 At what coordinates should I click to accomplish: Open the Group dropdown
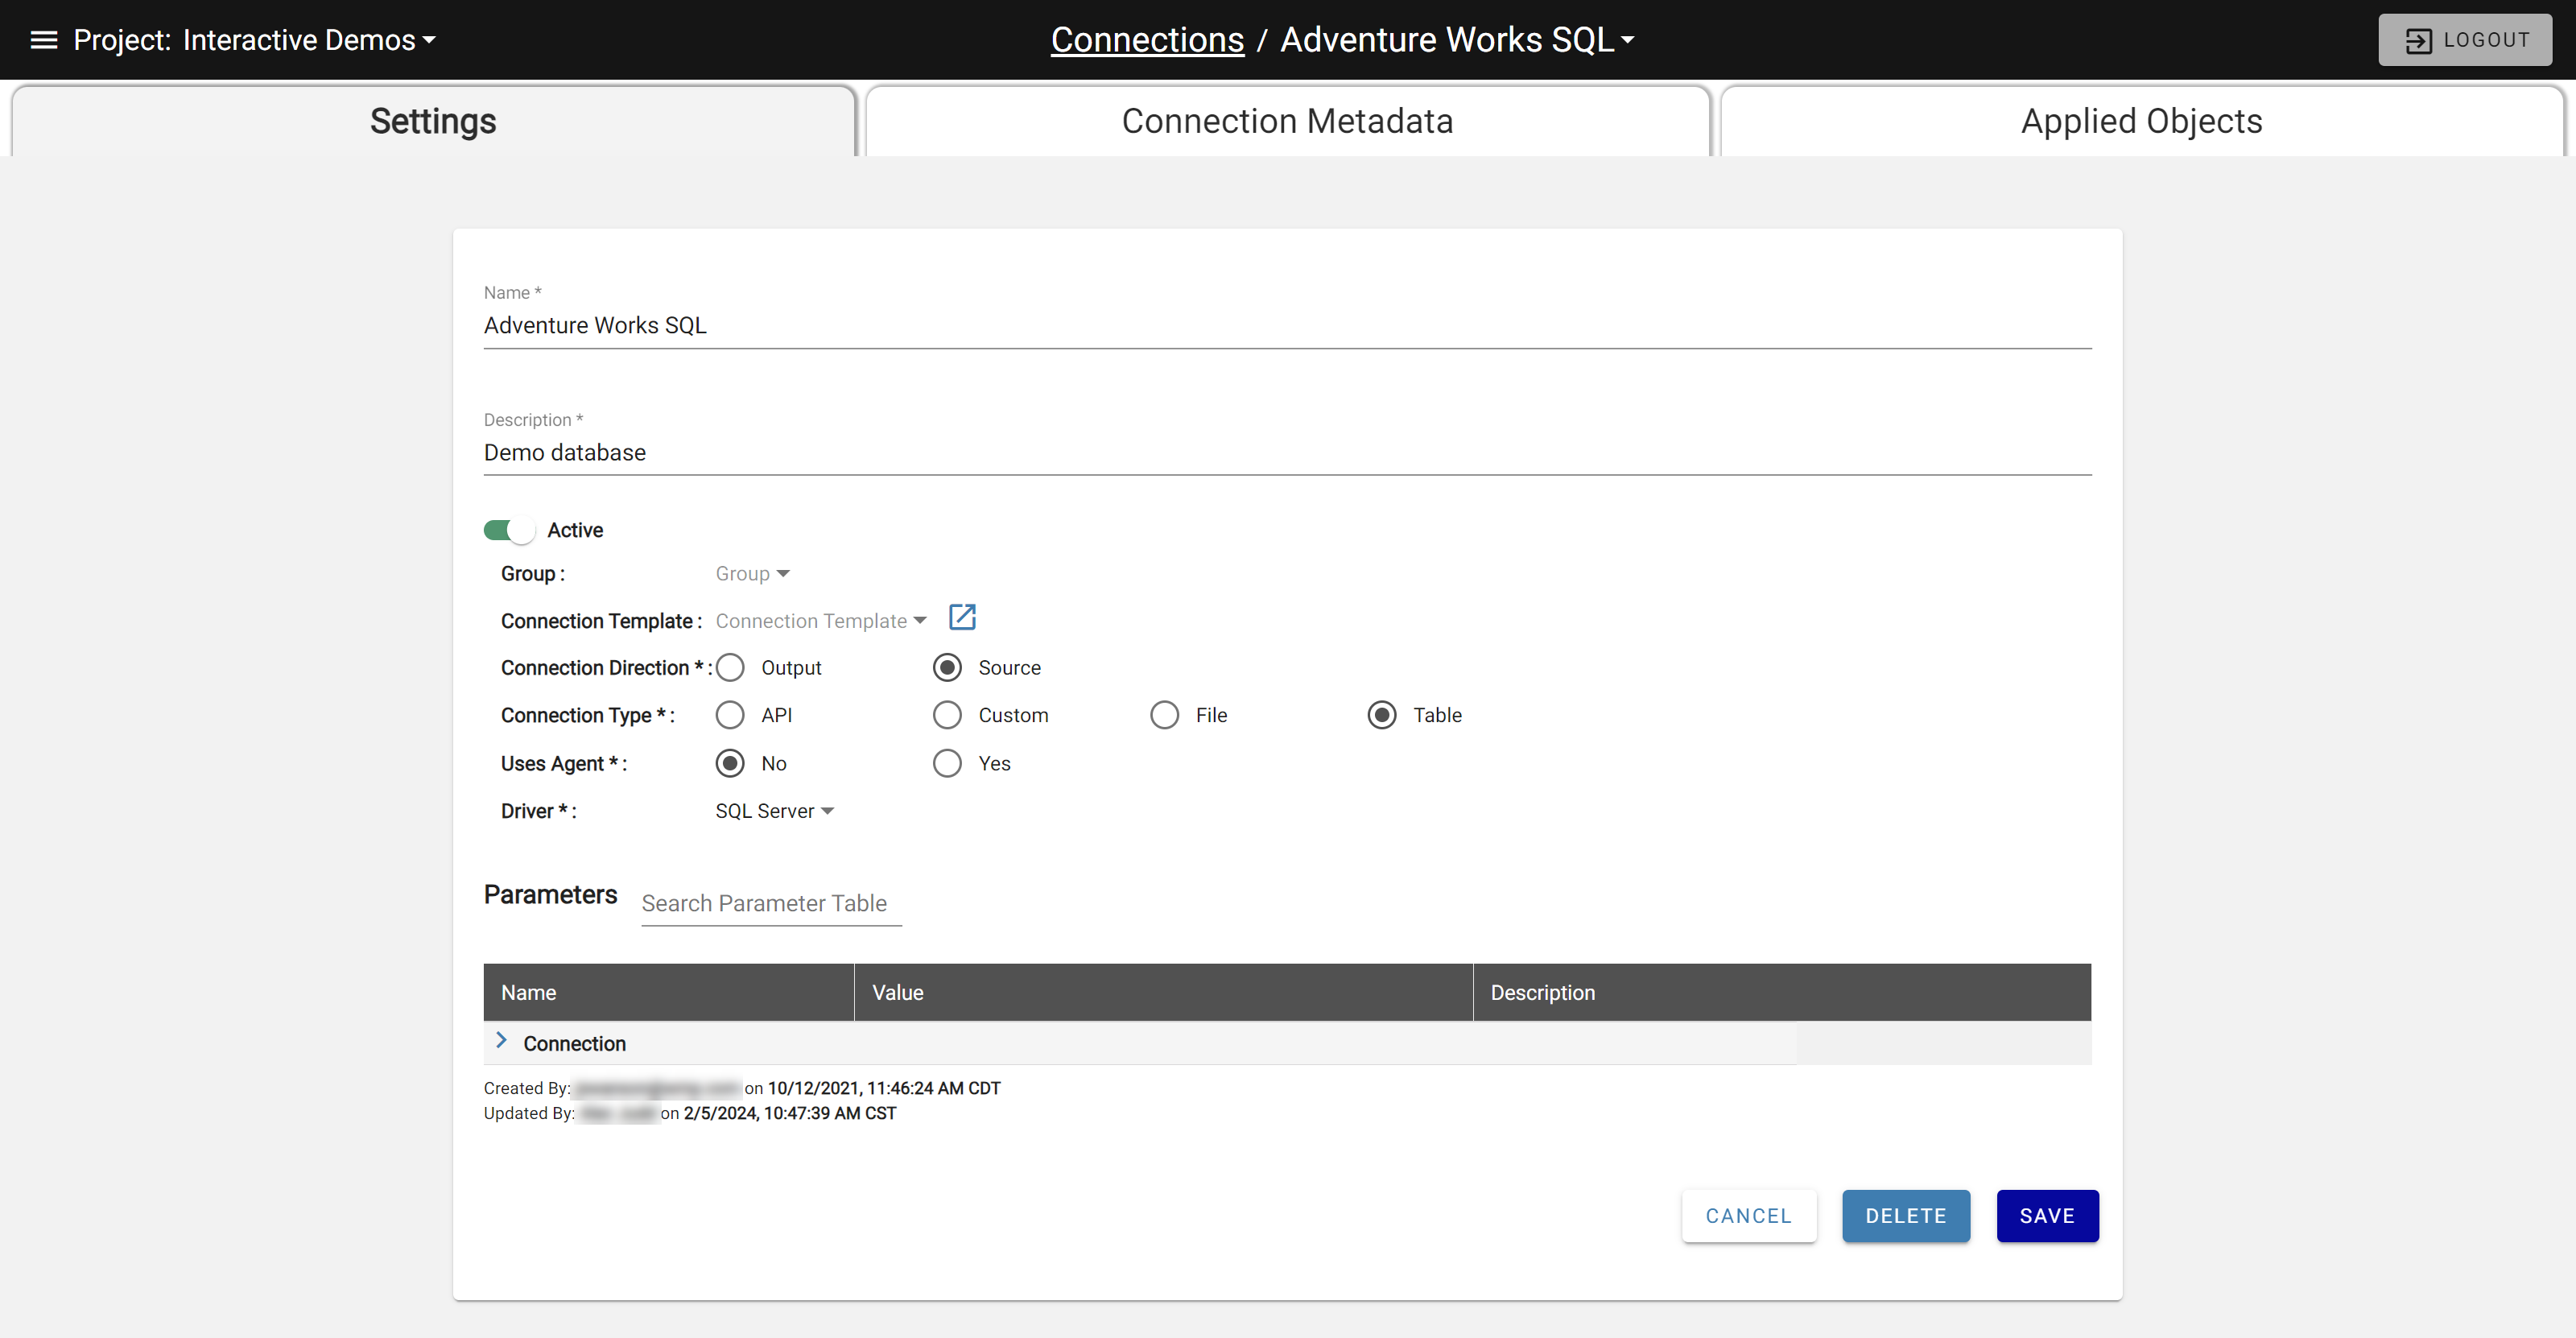752,573
